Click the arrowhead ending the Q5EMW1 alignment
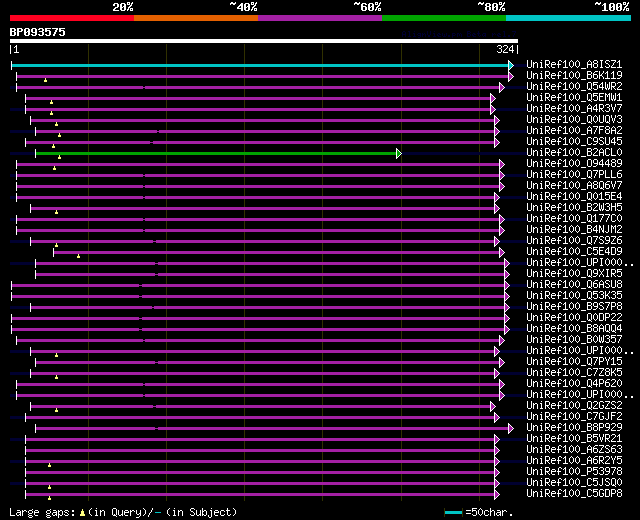The height and width of the screenshot is (520, 640). coord(493,98)
